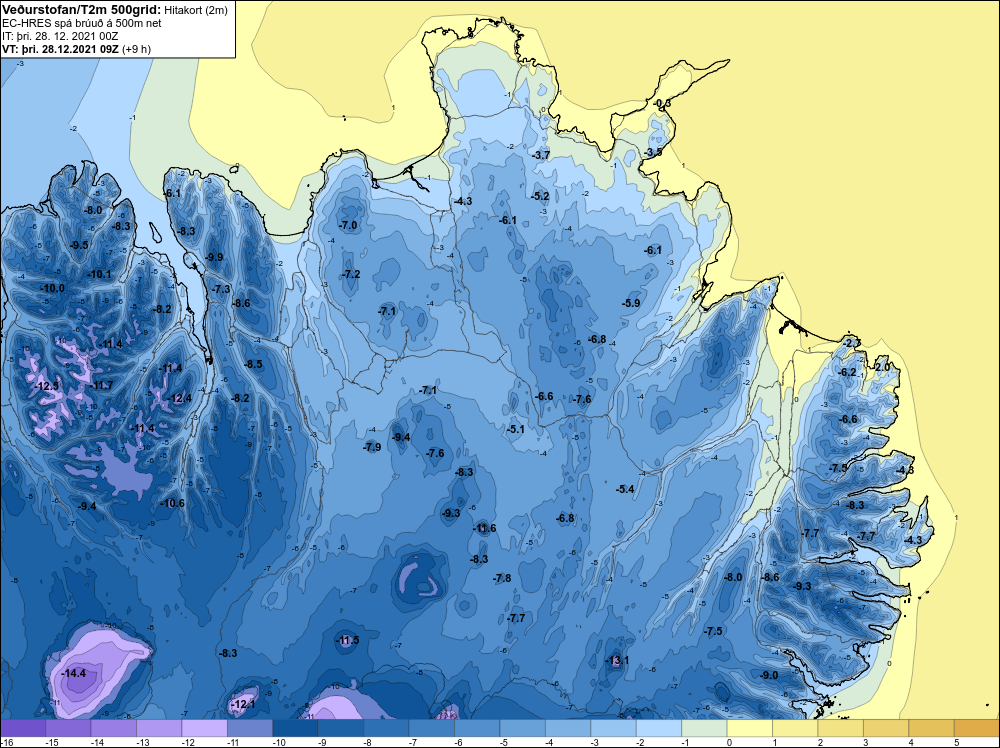Click legend swatch between -5 and -4
The image size is (1000, 748).
click(522, 728)
